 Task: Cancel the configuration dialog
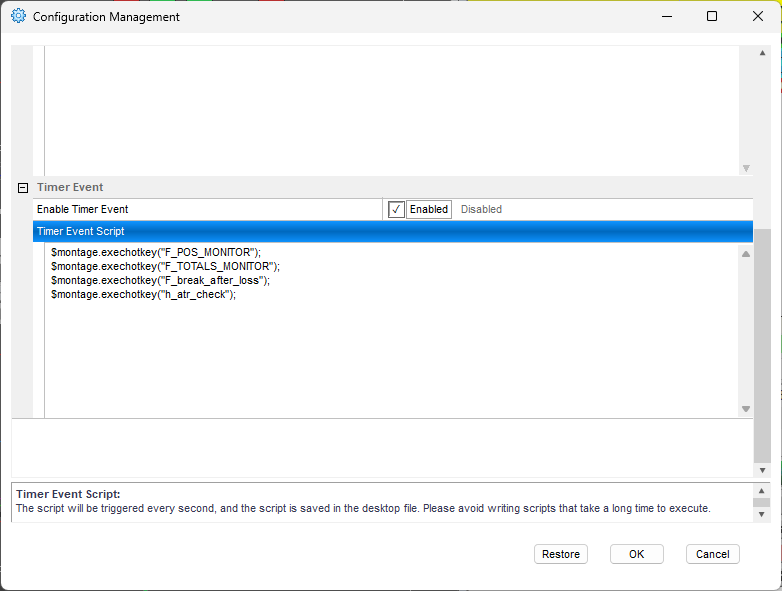click(712, 554)
